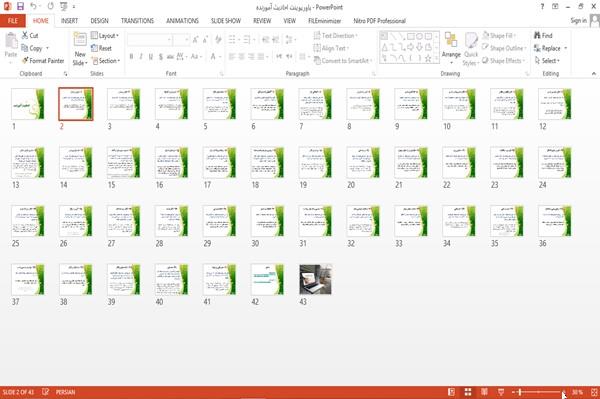
Task: Click the Copy icon
Action: (24, 48)
